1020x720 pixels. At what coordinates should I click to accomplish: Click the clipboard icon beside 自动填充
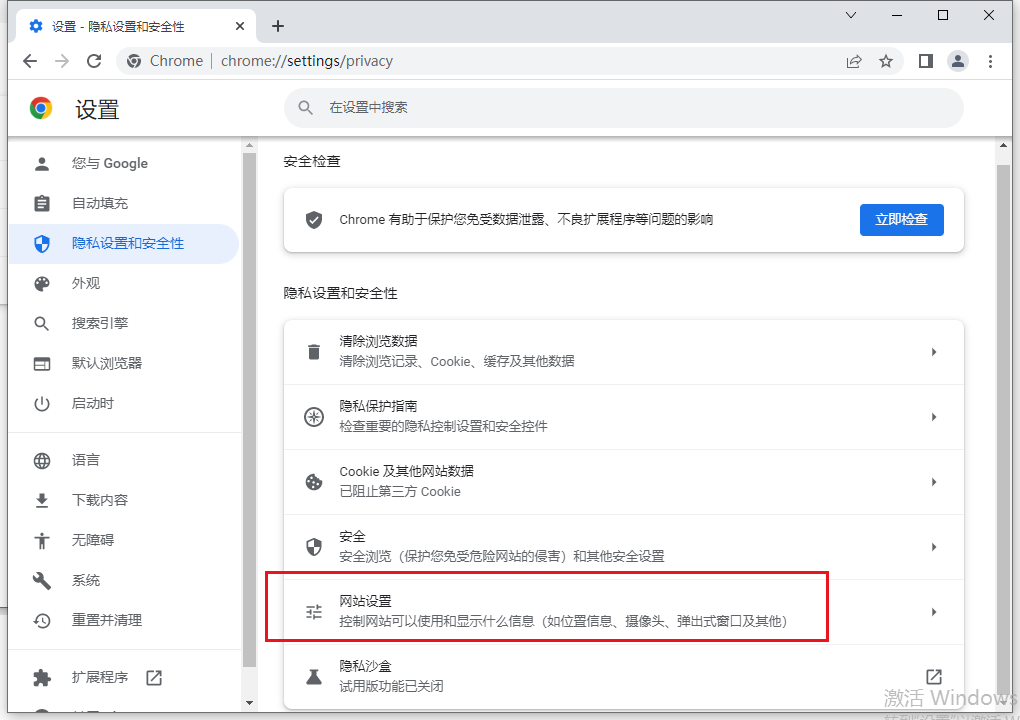(42, 204)
